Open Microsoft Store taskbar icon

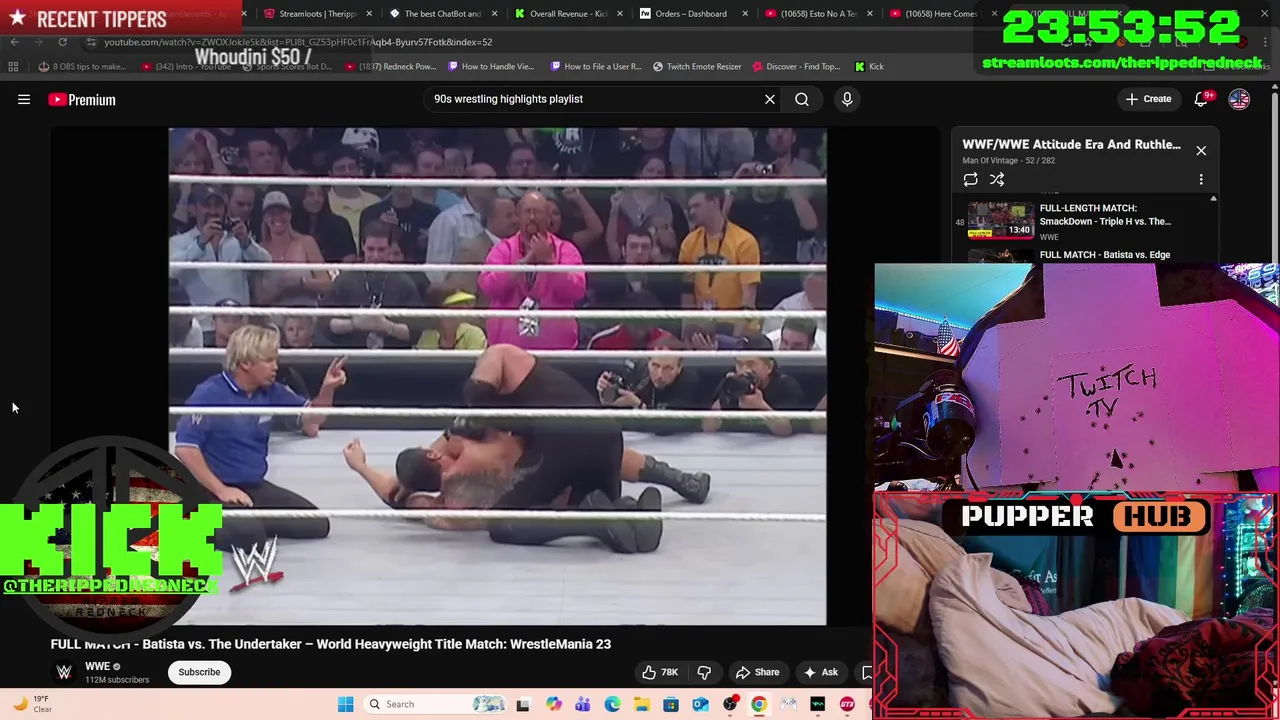pos(671,704)
